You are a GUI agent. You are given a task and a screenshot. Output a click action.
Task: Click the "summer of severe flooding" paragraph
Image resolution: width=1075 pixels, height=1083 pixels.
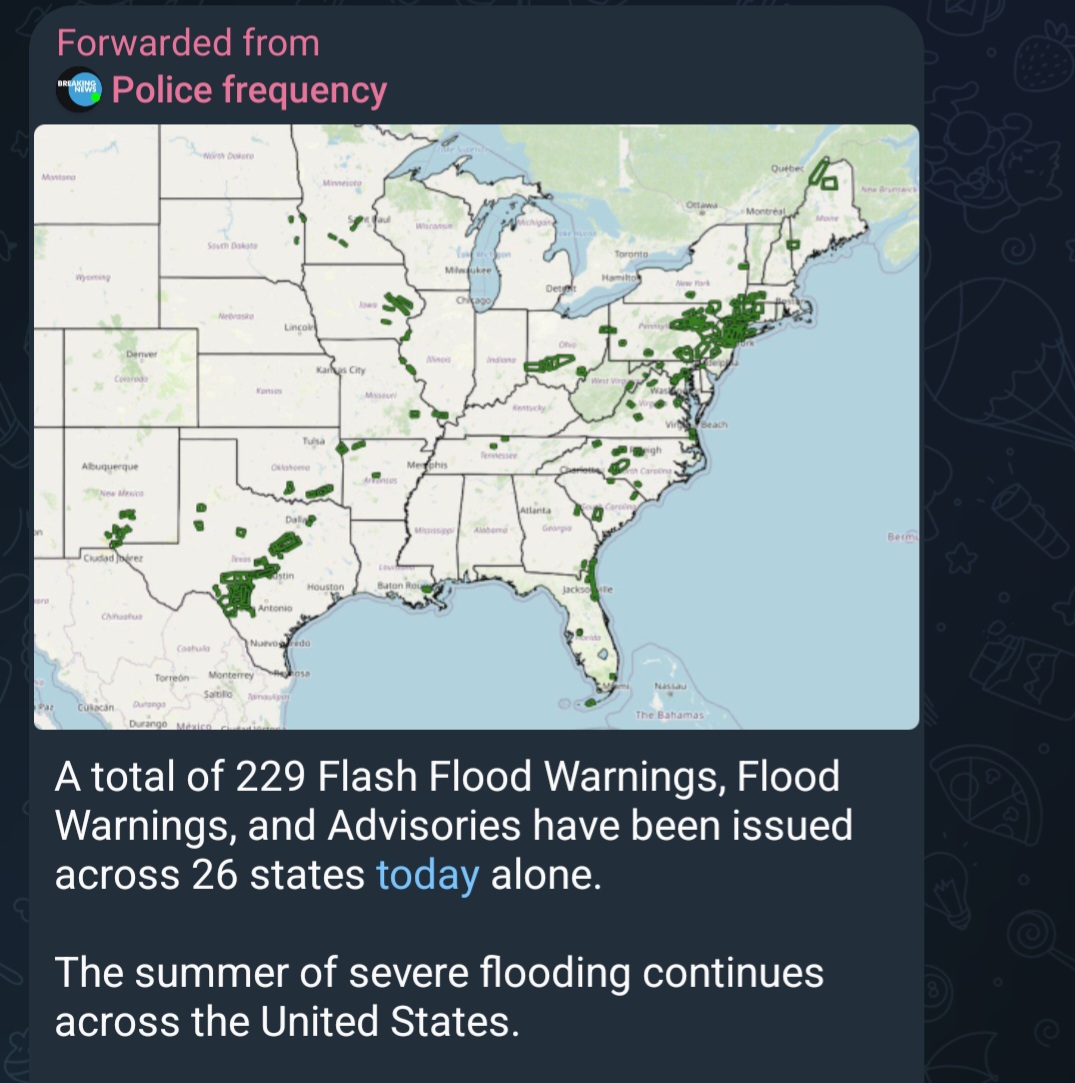pos(439,996)
